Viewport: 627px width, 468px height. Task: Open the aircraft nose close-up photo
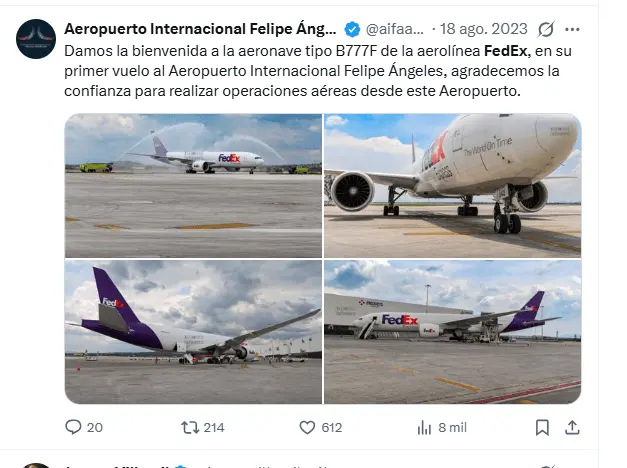(x=452, y=186)
